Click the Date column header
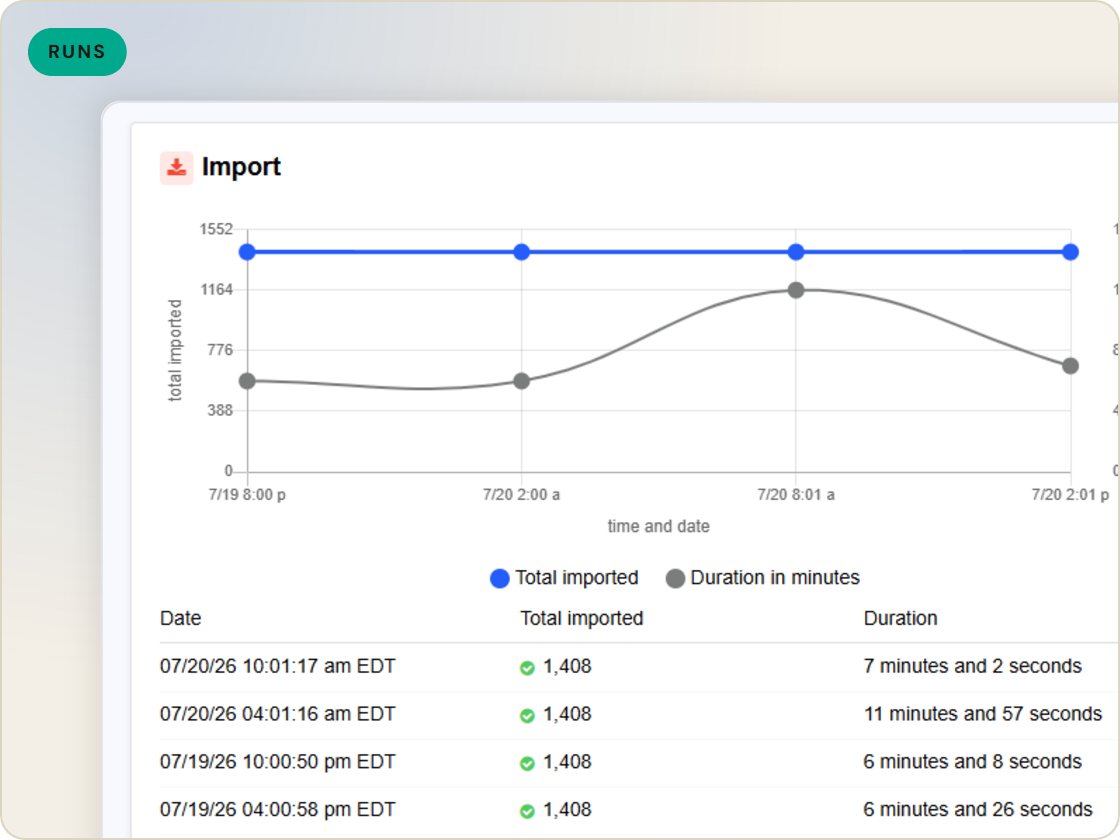The width and height of the screenshot is (1120, 840). [x=181, y=619]
